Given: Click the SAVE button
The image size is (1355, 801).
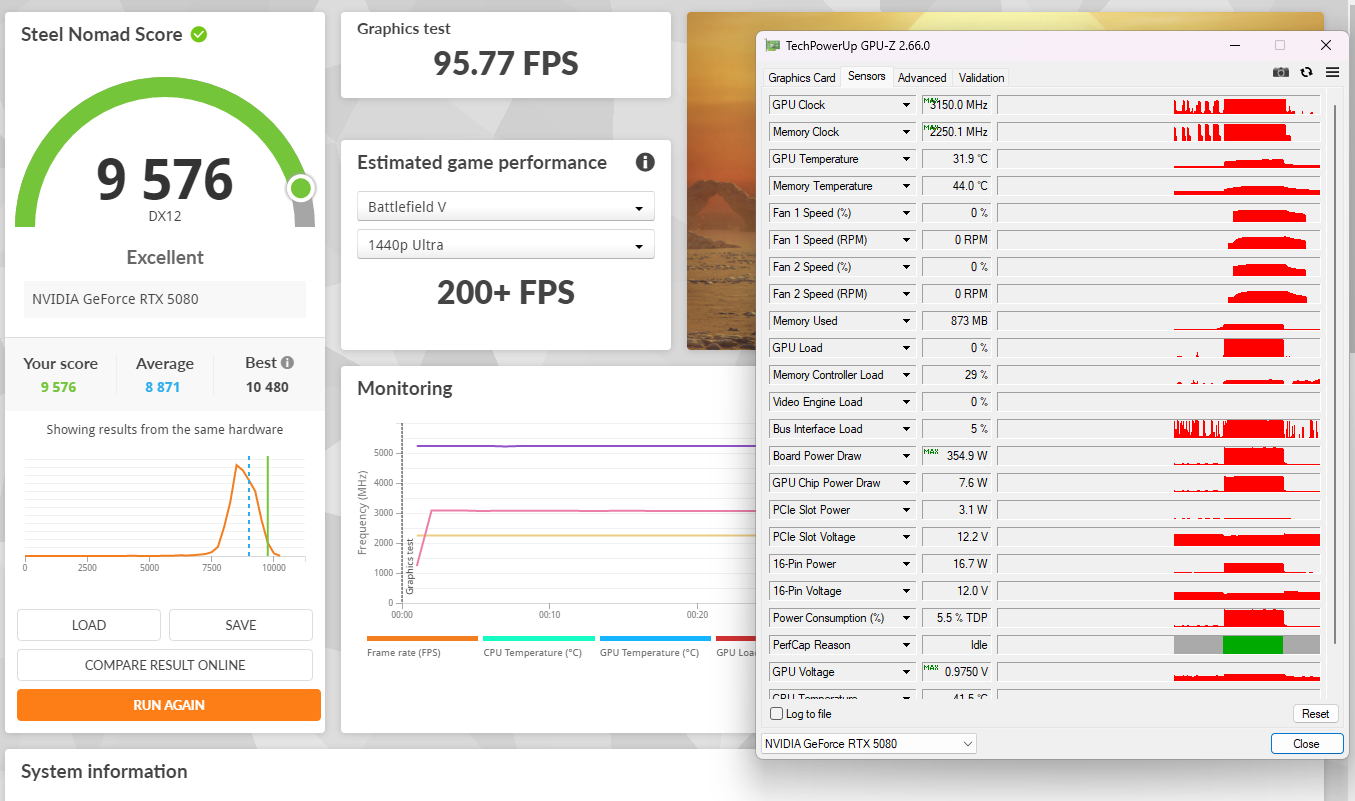Looking at the screenshot, I should 241,625.
